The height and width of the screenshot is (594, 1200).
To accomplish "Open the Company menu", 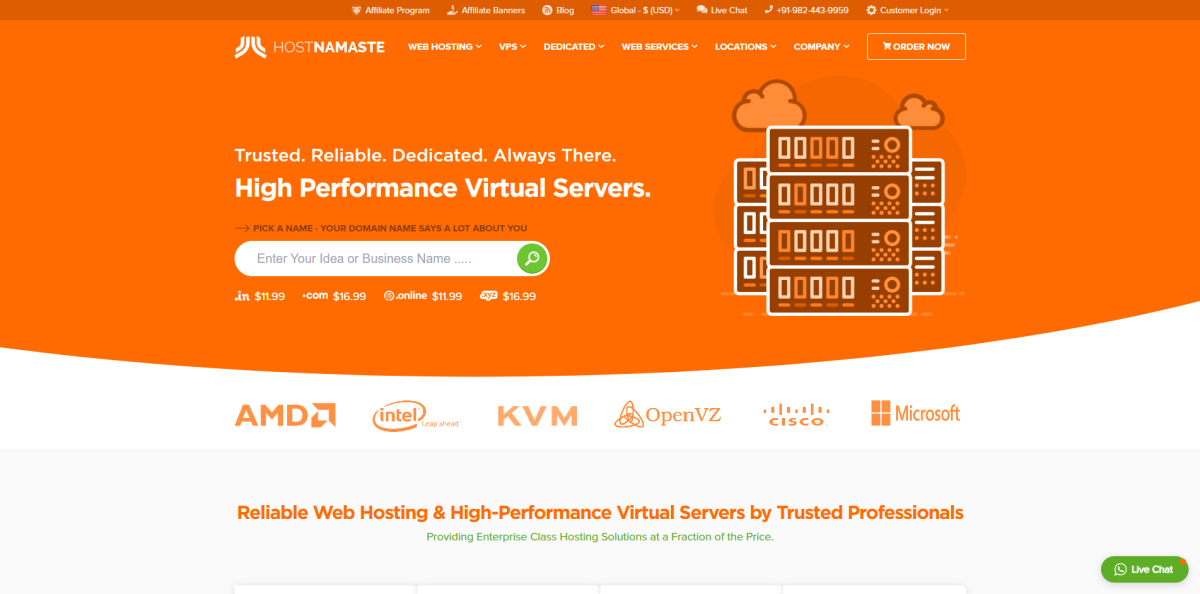I will tap(821, 47).
